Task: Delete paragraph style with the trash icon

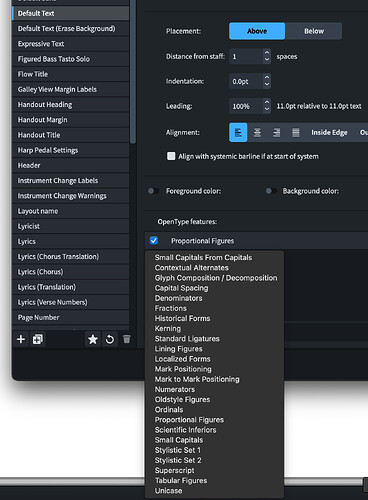Action: coord(127,339)
